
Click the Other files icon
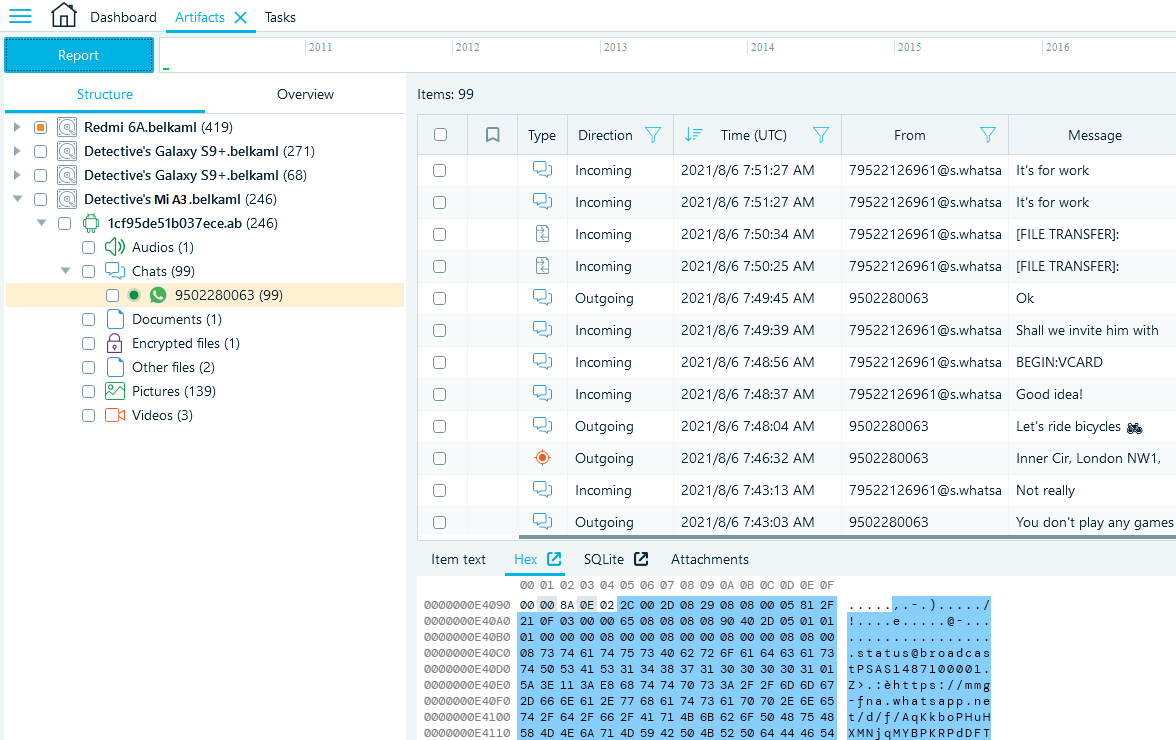coord(115,367)
